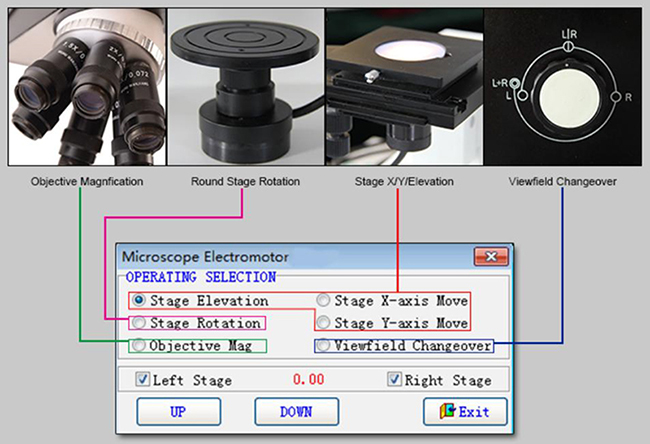Select the Stage Elevation radio button
The height and width of the screenshot is (444, 650).
point(139,300)
